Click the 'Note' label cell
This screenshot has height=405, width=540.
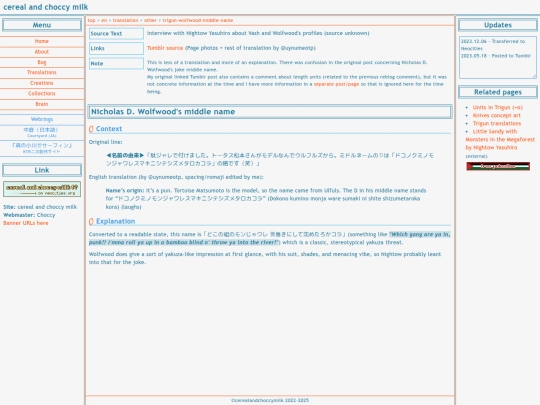pos(116,64)
